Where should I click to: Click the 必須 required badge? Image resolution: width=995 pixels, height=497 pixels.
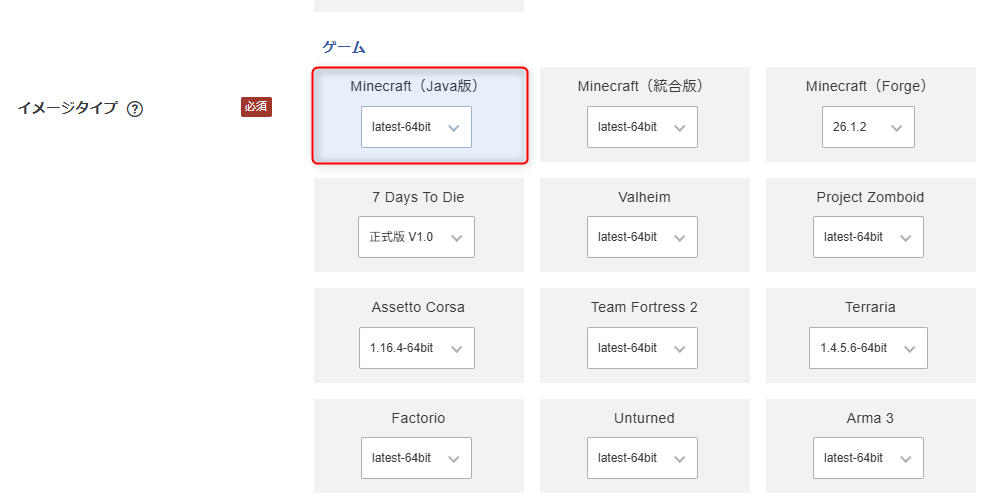click(x=256, y=107)
